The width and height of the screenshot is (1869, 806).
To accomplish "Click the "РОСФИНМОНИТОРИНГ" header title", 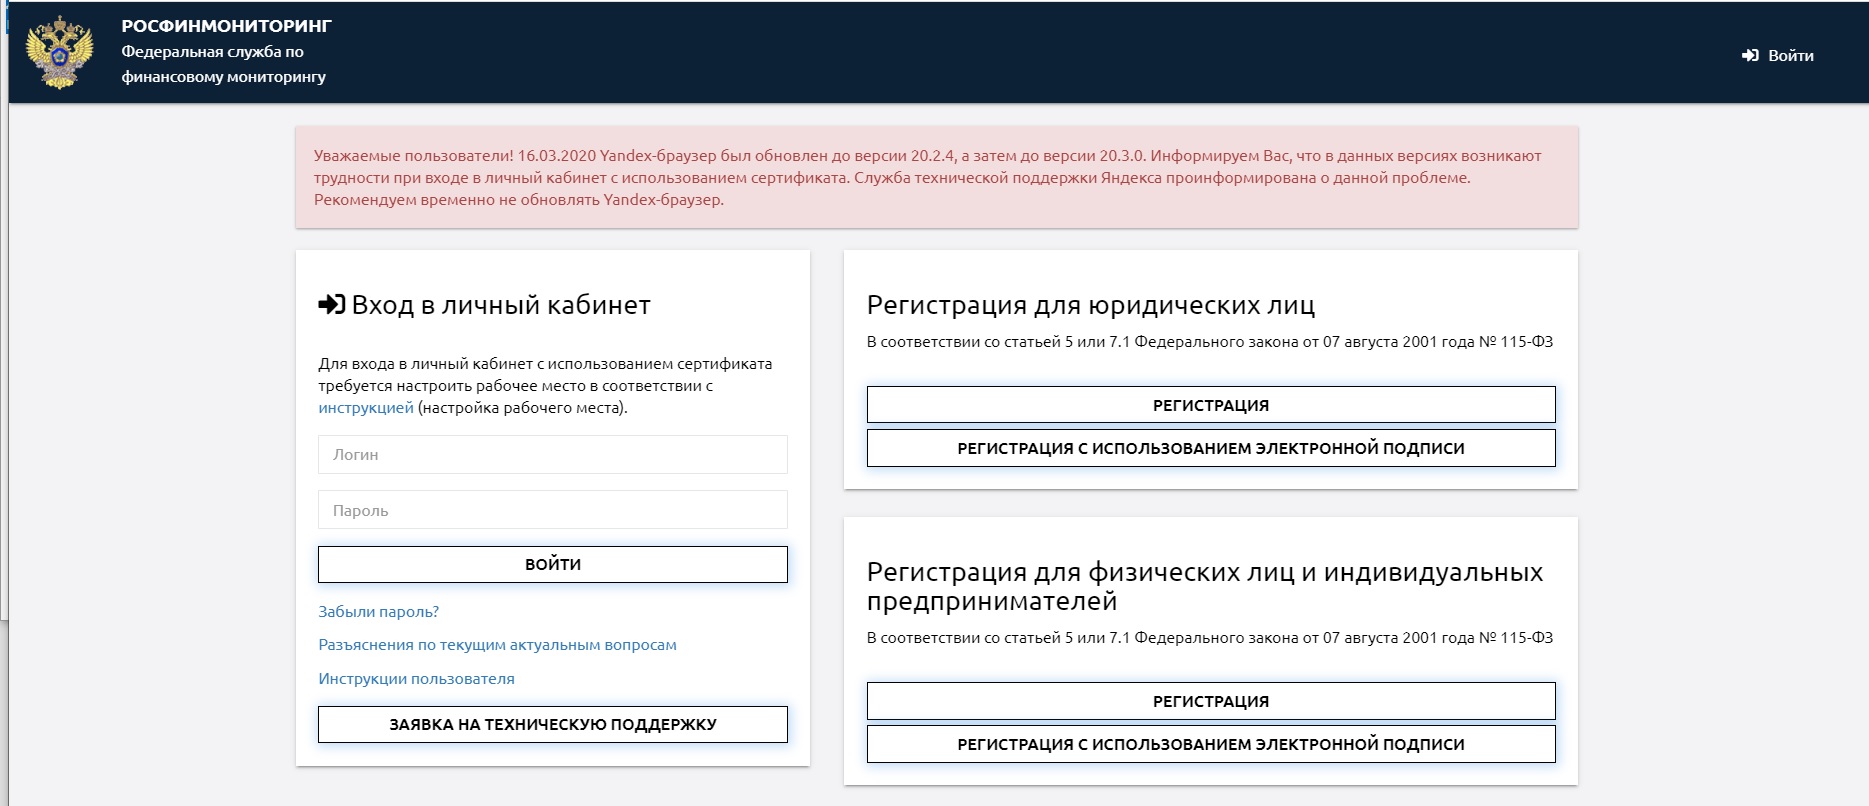I will pos(226,26).
